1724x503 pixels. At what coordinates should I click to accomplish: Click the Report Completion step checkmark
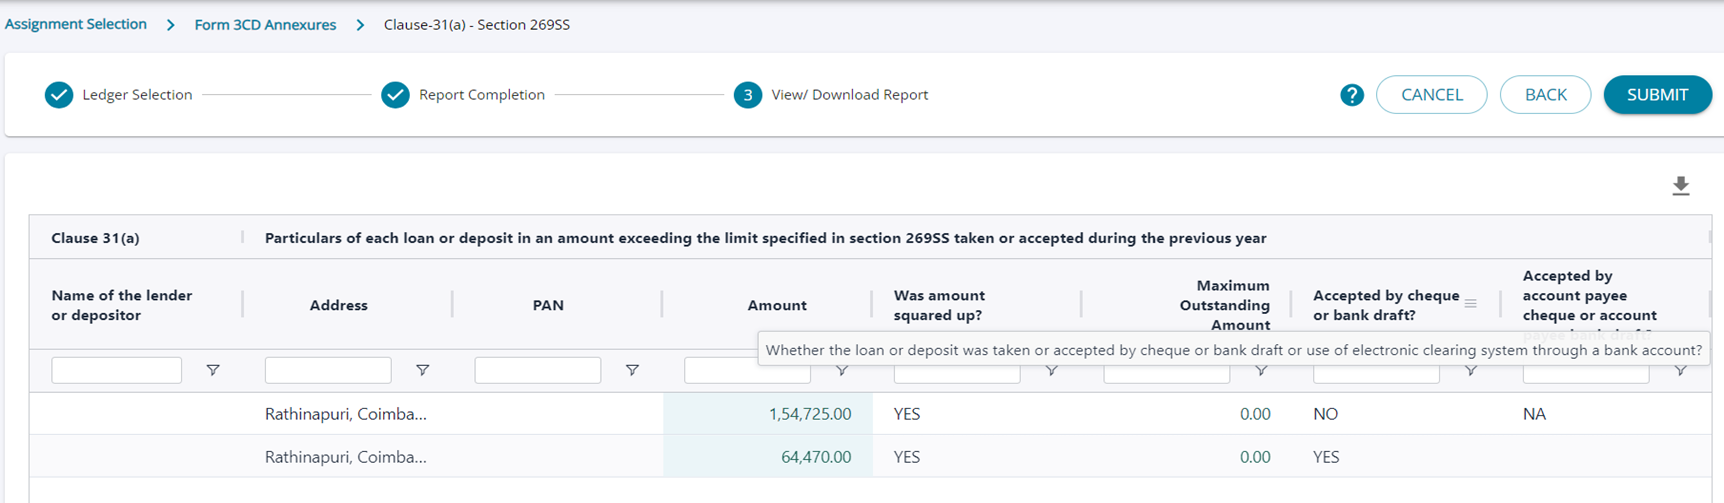(395, 95)
